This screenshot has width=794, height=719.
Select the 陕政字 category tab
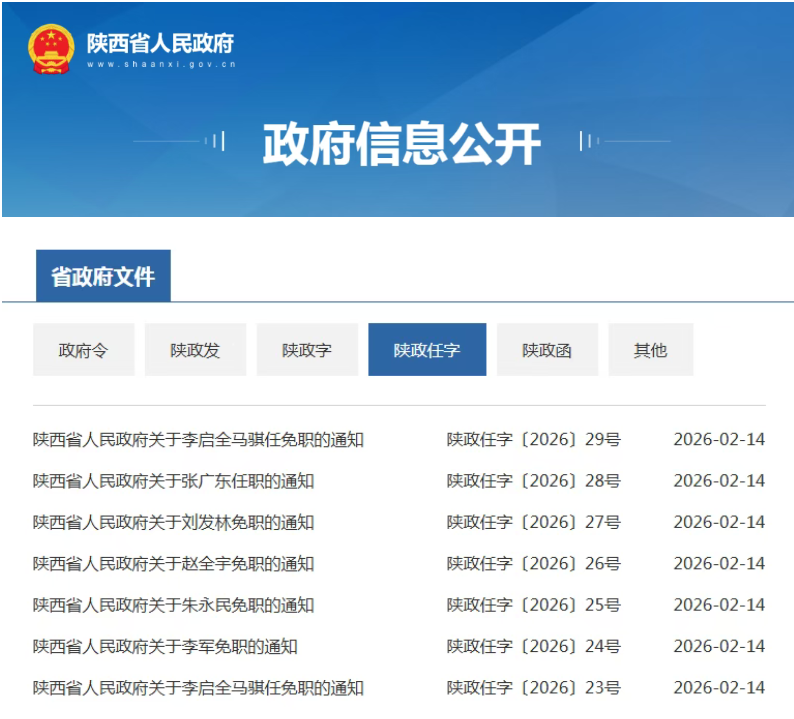pyautogui.click(x=307, y=350)
